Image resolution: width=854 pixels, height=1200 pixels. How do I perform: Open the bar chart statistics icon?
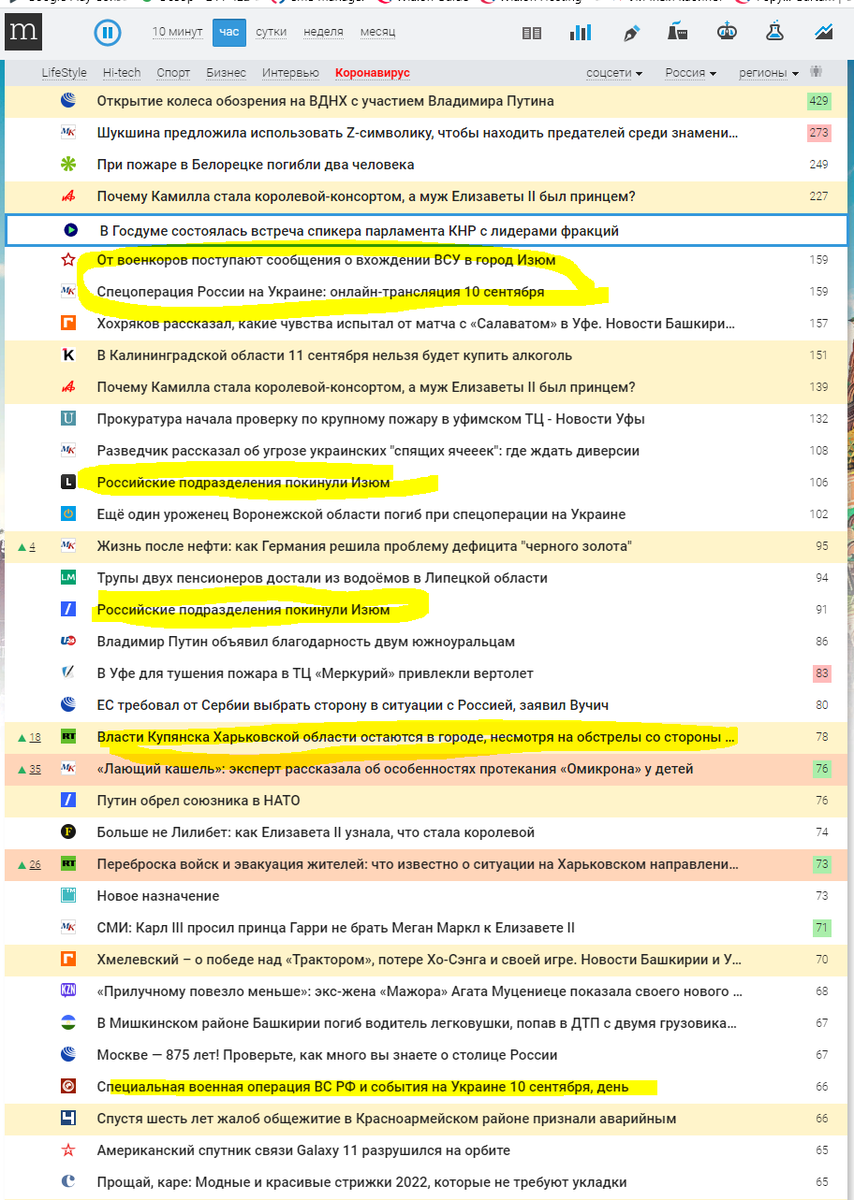coord(581,32)
